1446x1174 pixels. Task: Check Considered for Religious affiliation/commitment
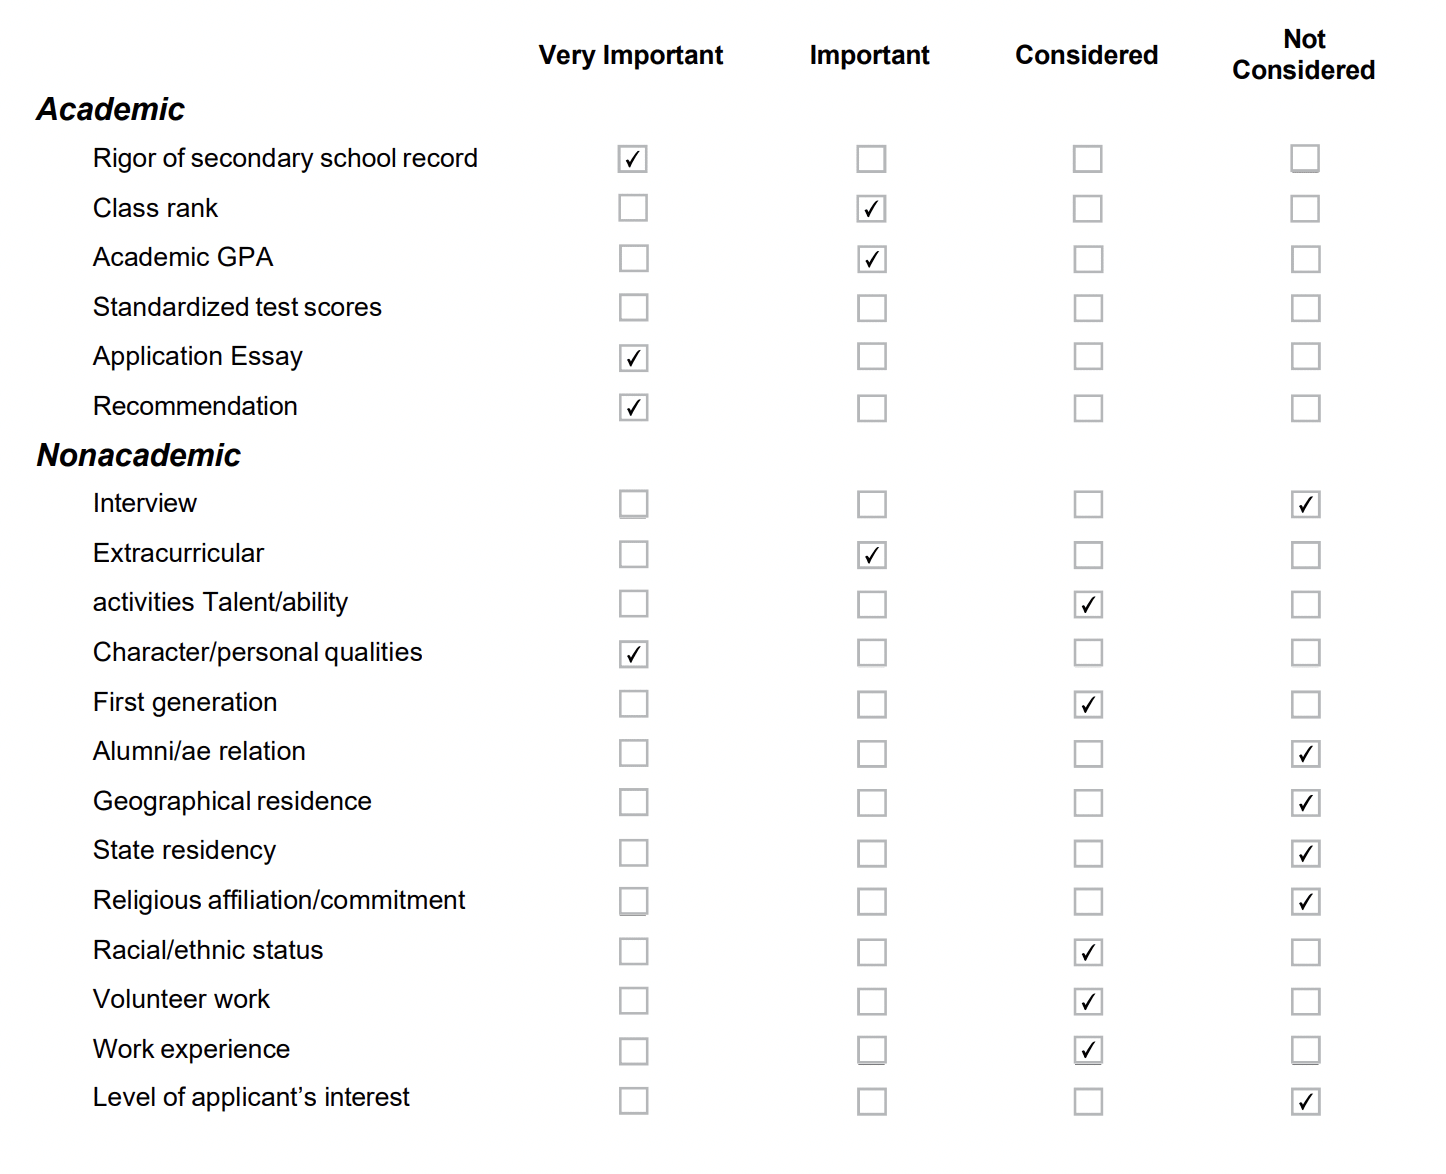pos(1087,901)
